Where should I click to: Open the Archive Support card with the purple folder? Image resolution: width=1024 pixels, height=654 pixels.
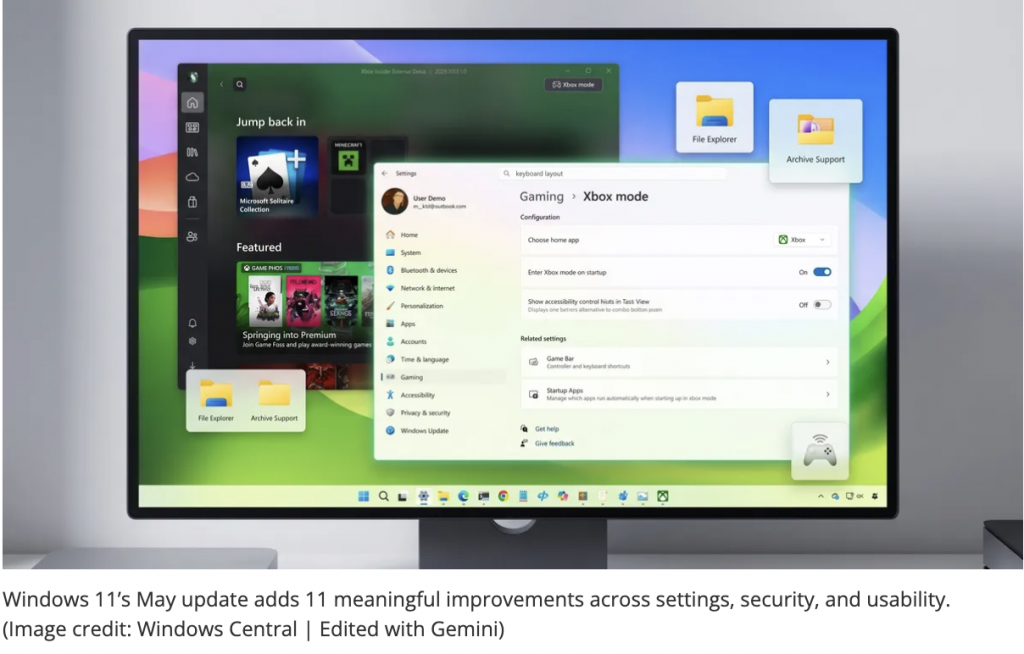(816, 140)
